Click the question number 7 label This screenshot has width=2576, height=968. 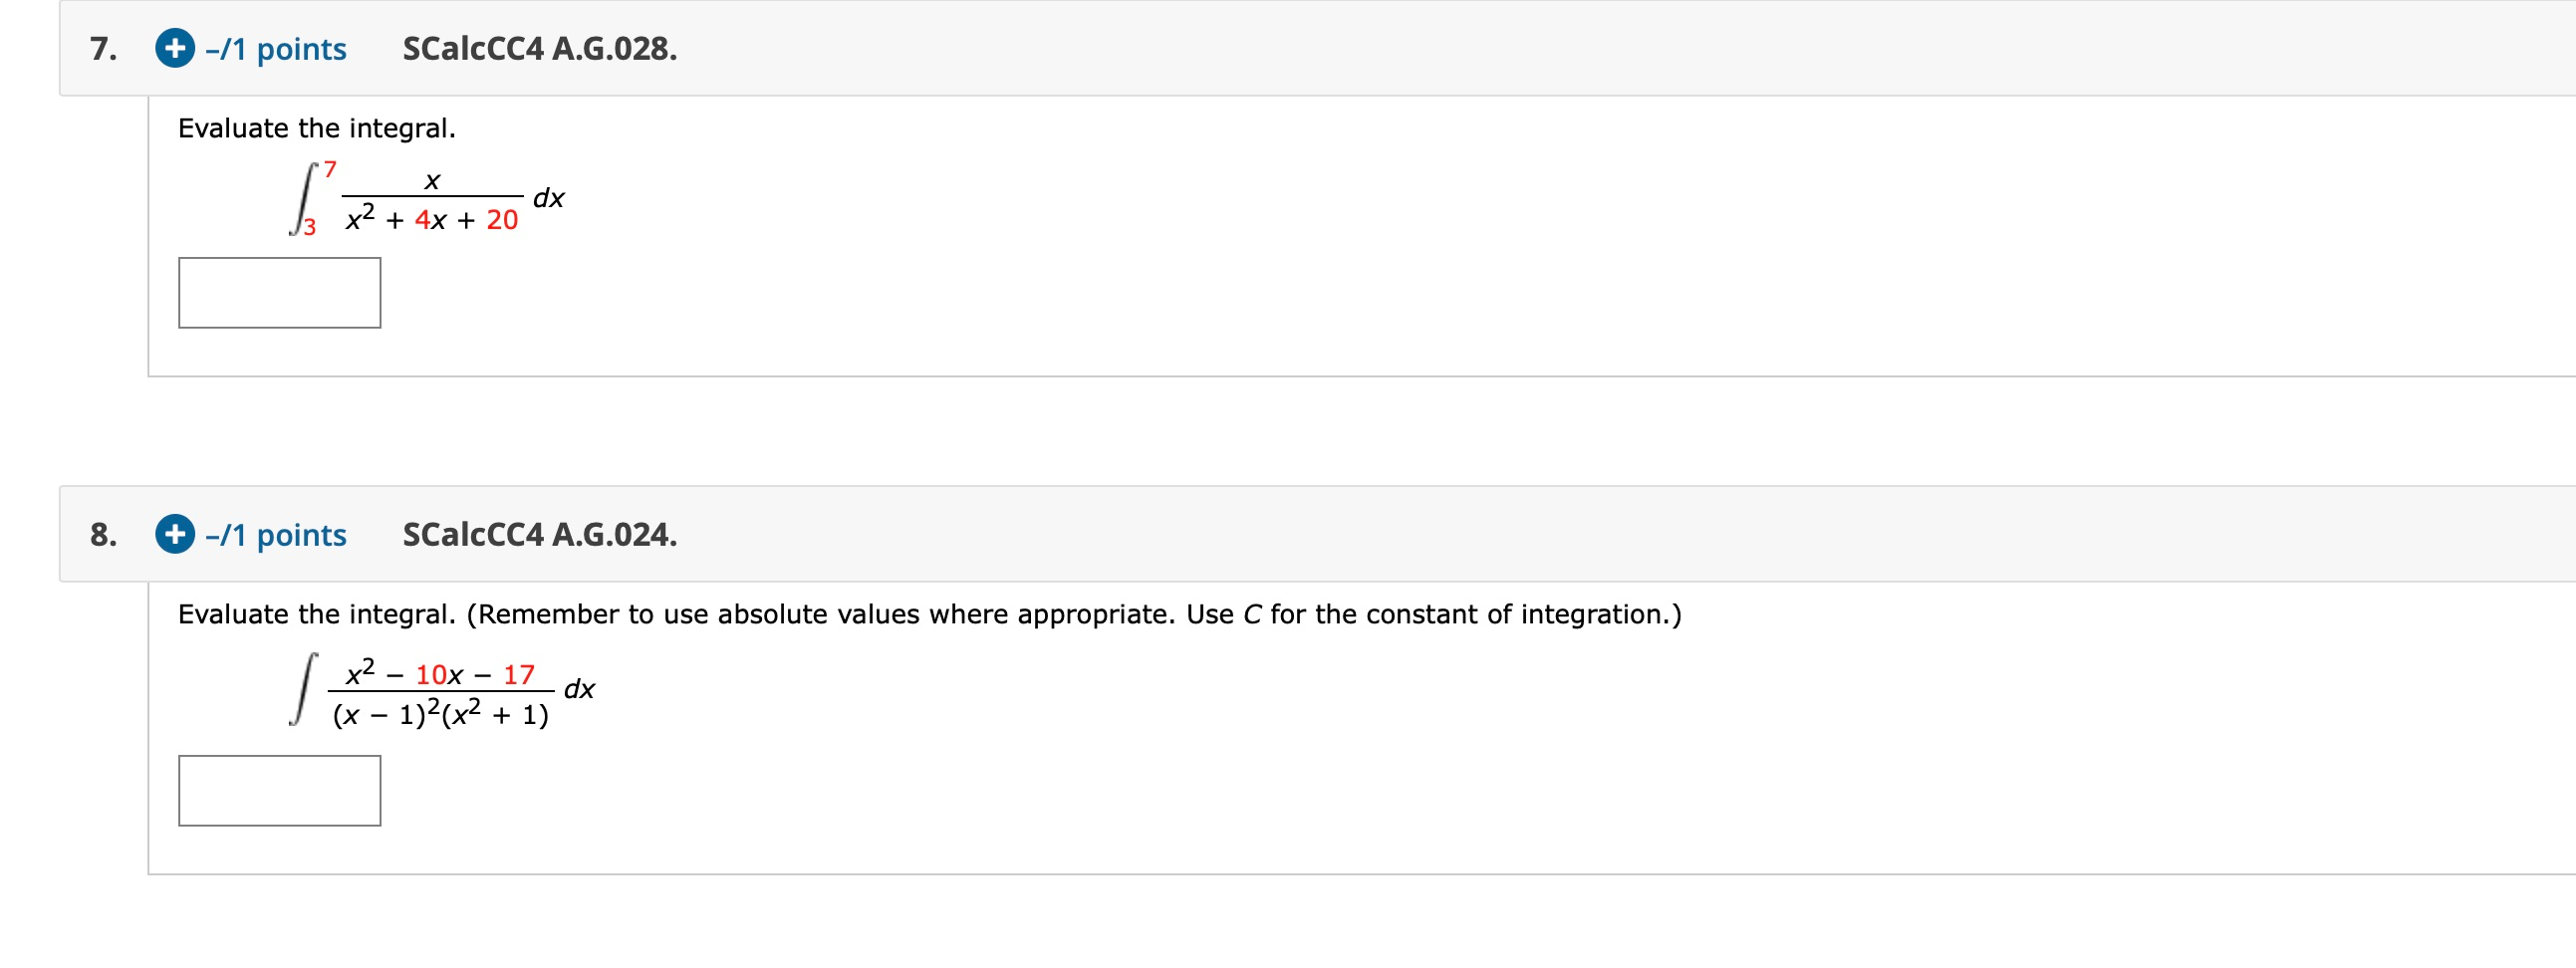pos(103,49)
